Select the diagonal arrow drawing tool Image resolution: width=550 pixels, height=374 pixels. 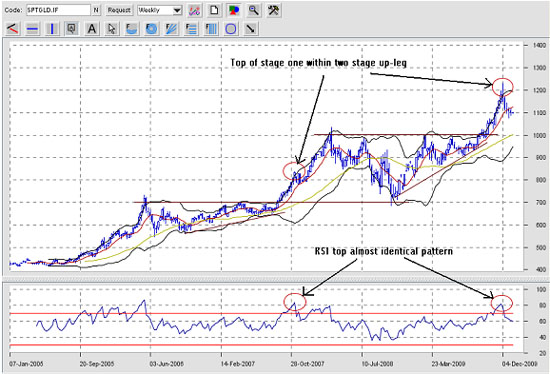click(x=250, y=29)
